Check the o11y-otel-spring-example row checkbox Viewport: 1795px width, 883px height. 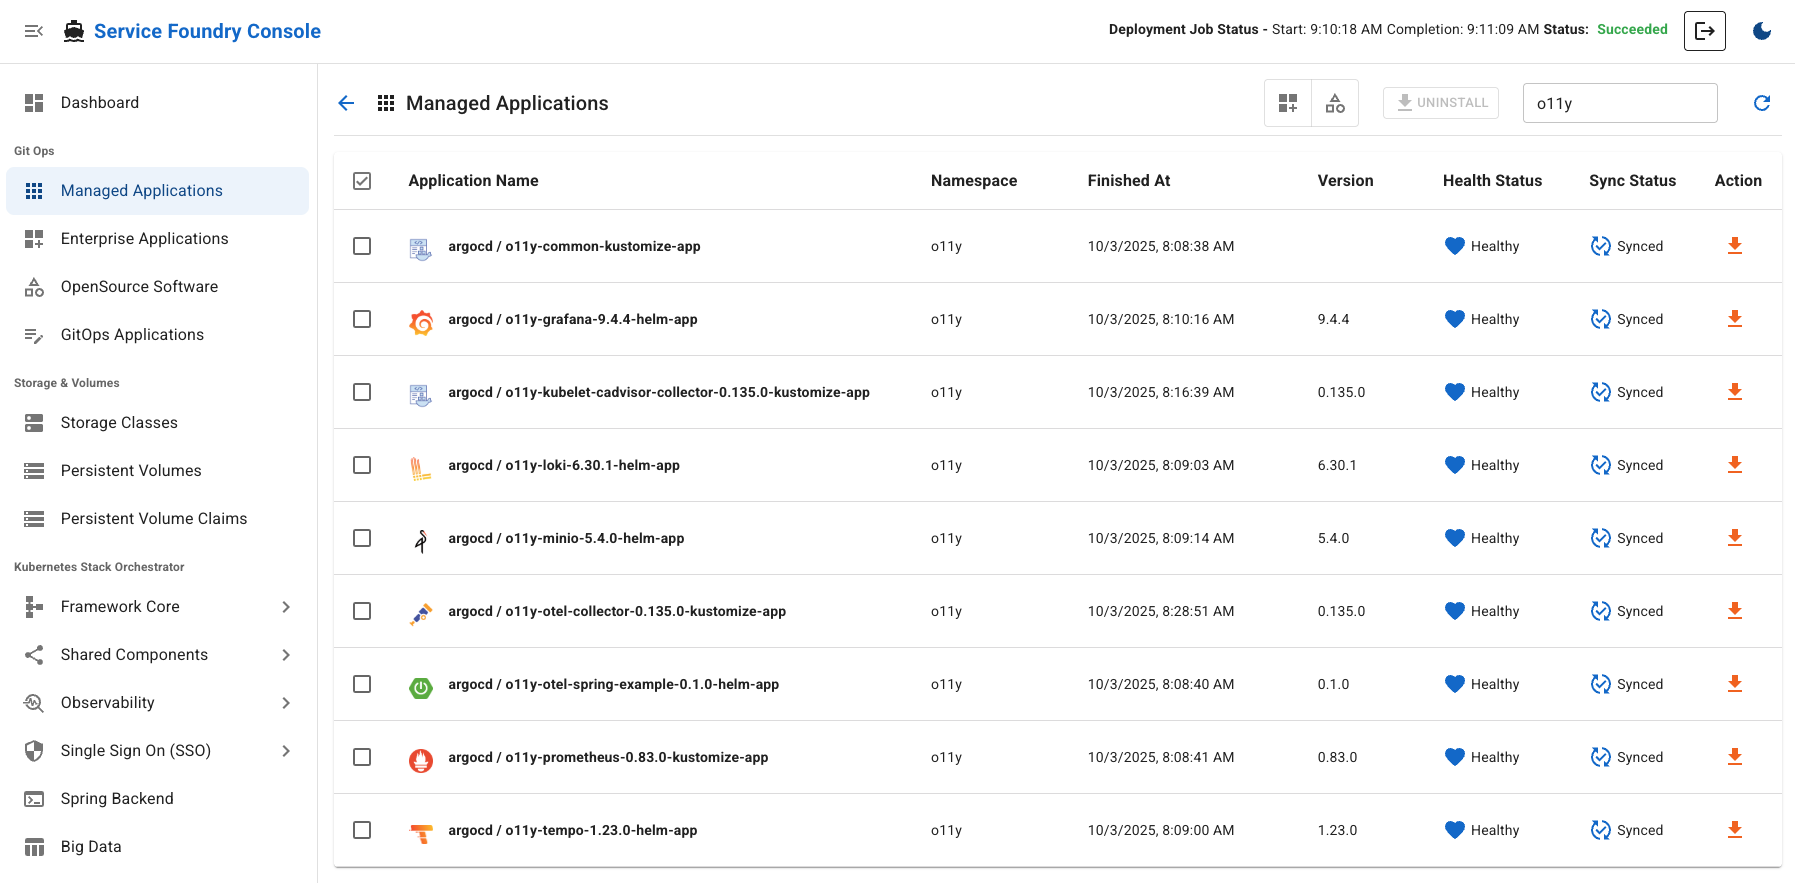pos(362,684)
